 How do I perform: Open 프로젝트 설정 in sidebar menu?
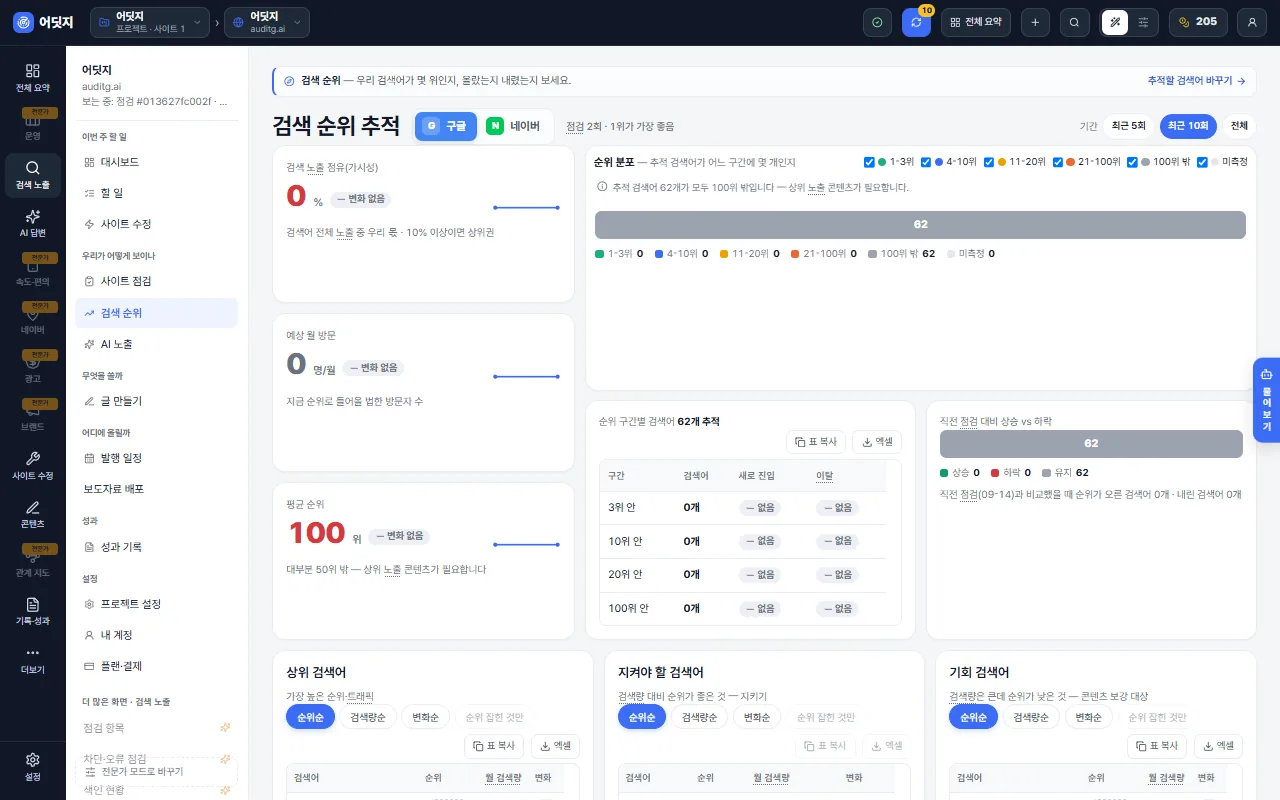click(x=156, y=604)
